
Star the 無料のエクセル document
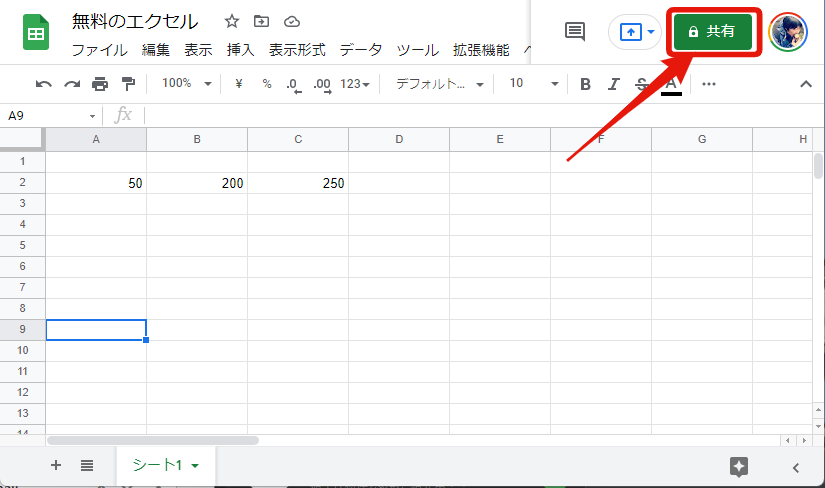(232, 21)
